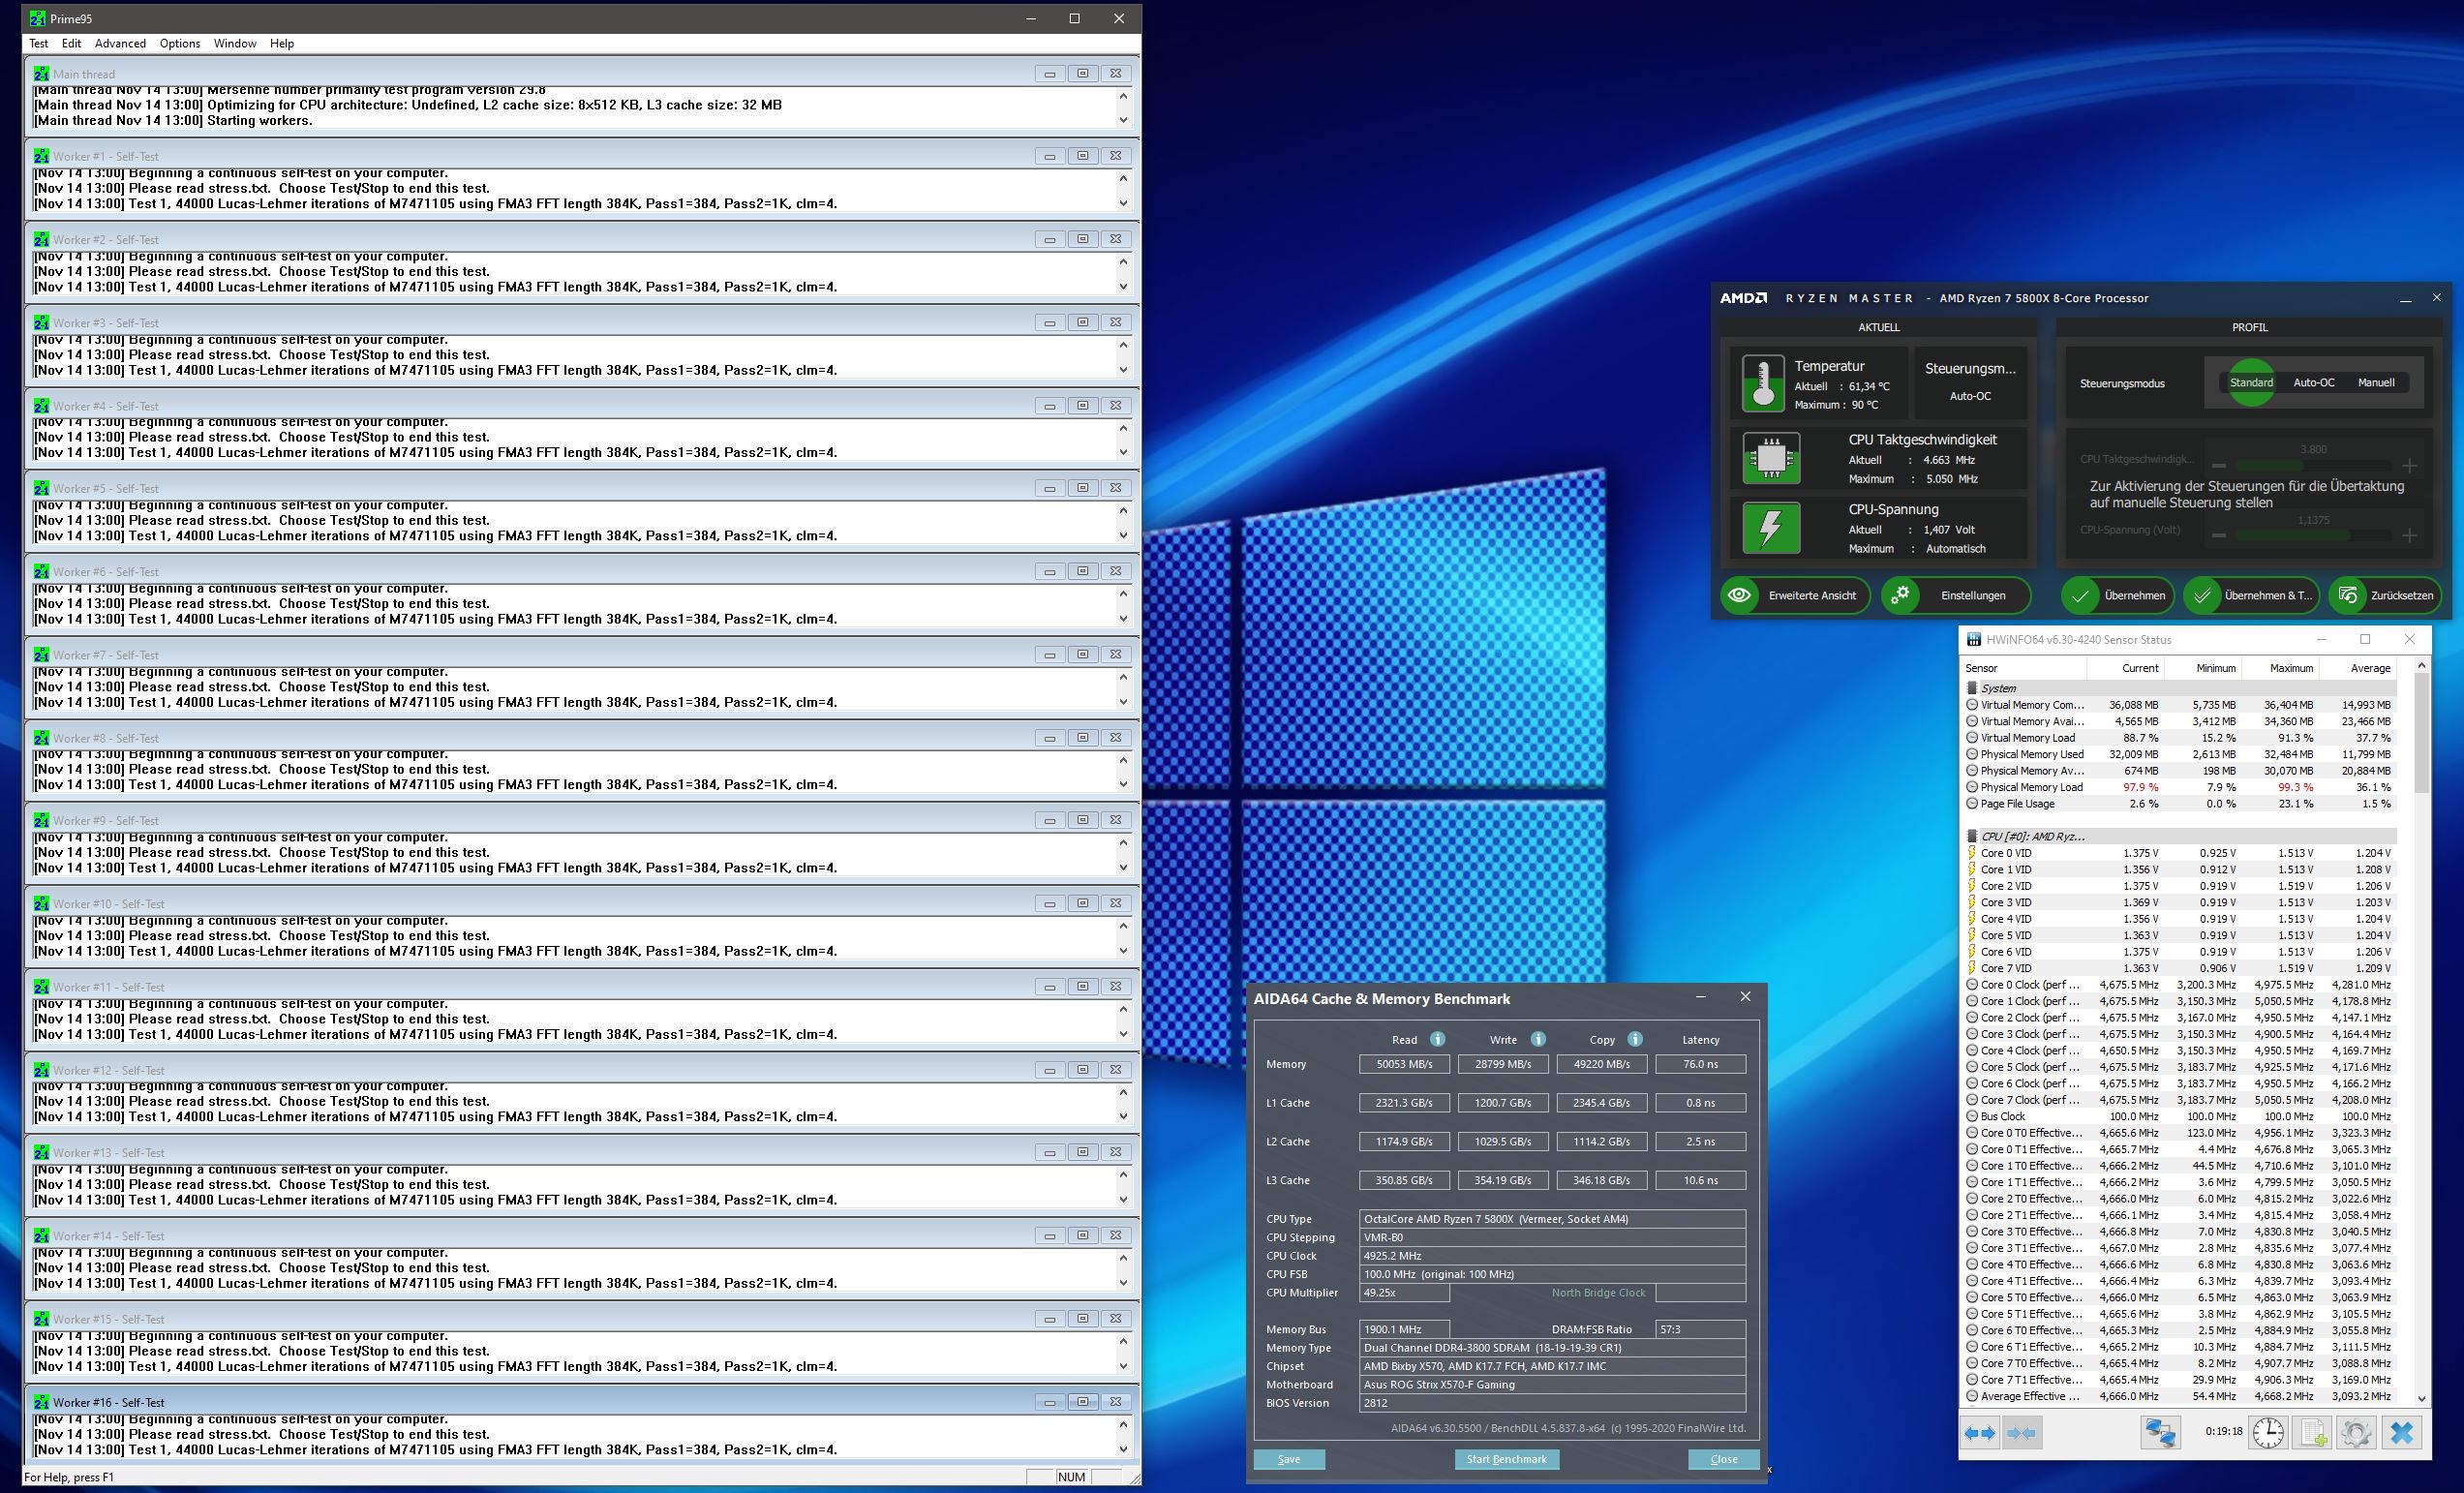The image size is (2464, 1493).
Task: Select Manuell control mode
Action: [x=2375, y=383]
